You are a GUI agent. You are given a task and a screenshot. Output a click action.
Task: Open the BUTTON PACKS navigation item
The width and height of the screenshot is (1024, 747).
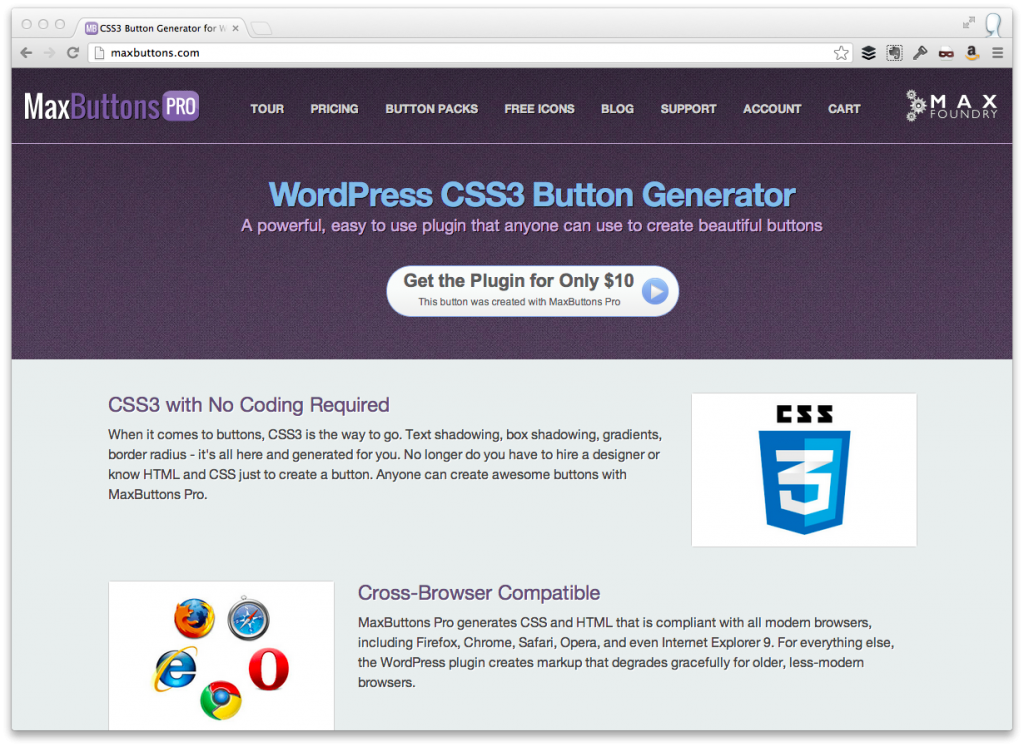[x=432, y=109]
